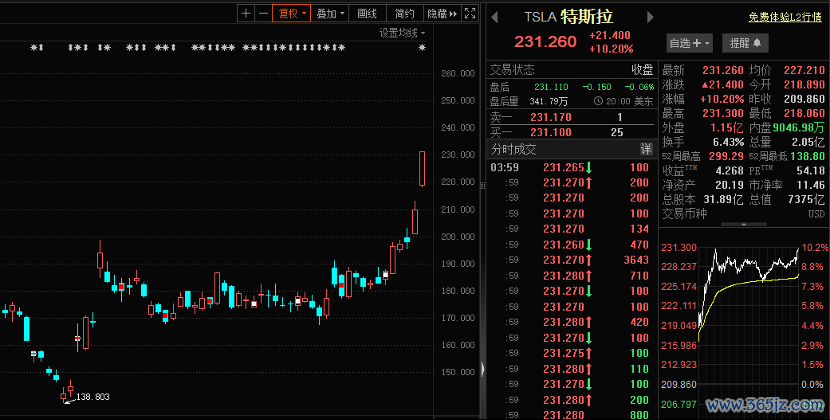Viewport: 830px width, 420px height.
Task: Click the 03:59 trade at 231.265
Action: (571, 167)
